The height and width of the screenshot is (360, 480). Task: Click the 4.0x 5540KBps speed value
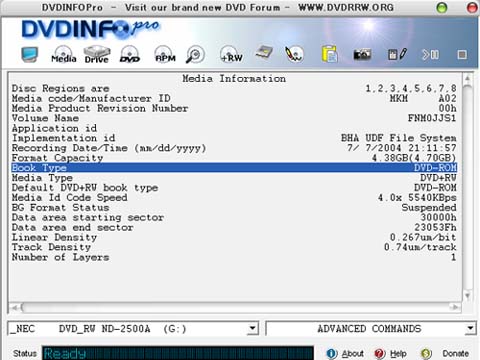pos(417,197)
